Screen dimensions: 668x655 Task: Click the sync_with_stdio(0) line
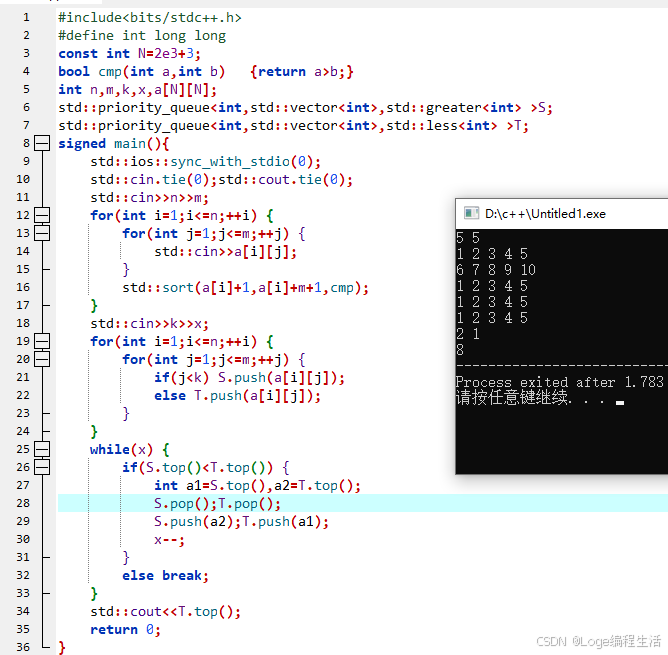point(205,162)
